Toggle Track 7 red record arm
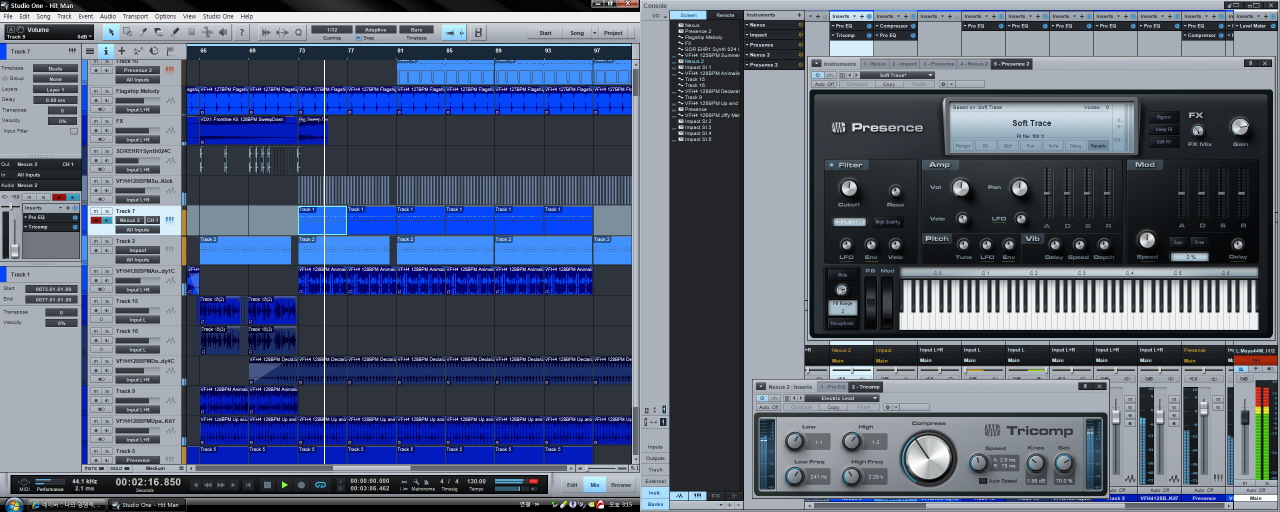The image size is (1280, 512). coord(96,220)
